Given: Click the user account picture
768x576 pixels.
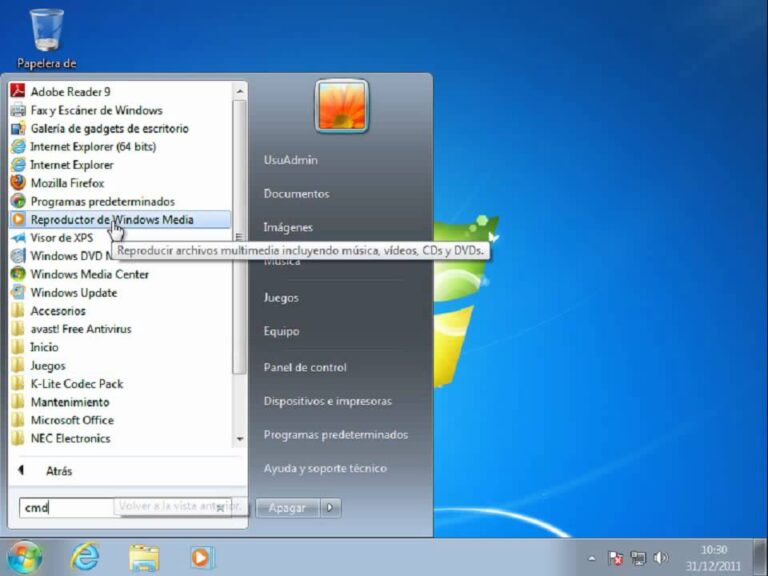Looking at the screenshot, I should click(341, 106).
